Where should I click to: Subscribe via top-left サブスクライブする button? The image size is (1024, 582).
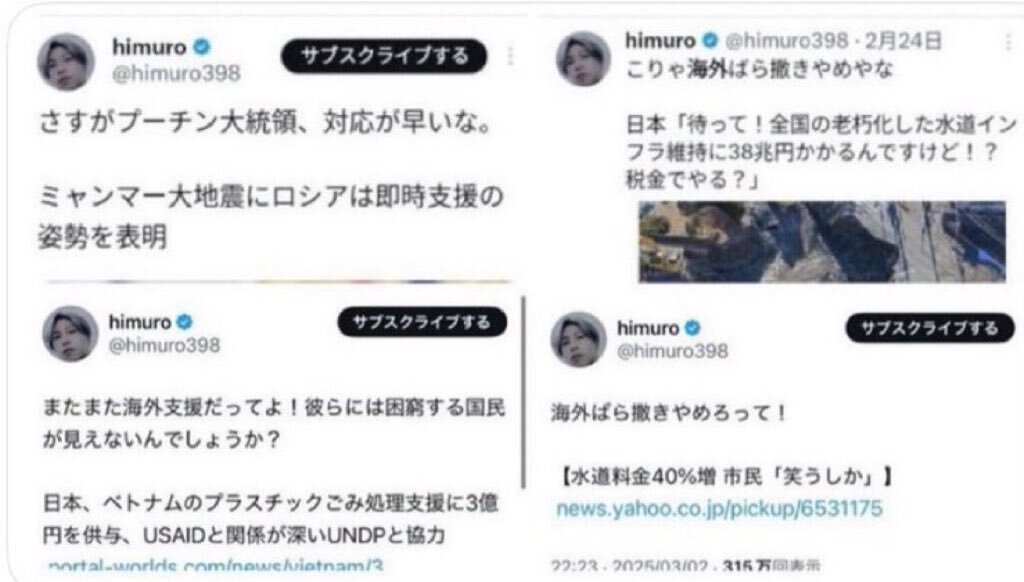pos(384,56)
